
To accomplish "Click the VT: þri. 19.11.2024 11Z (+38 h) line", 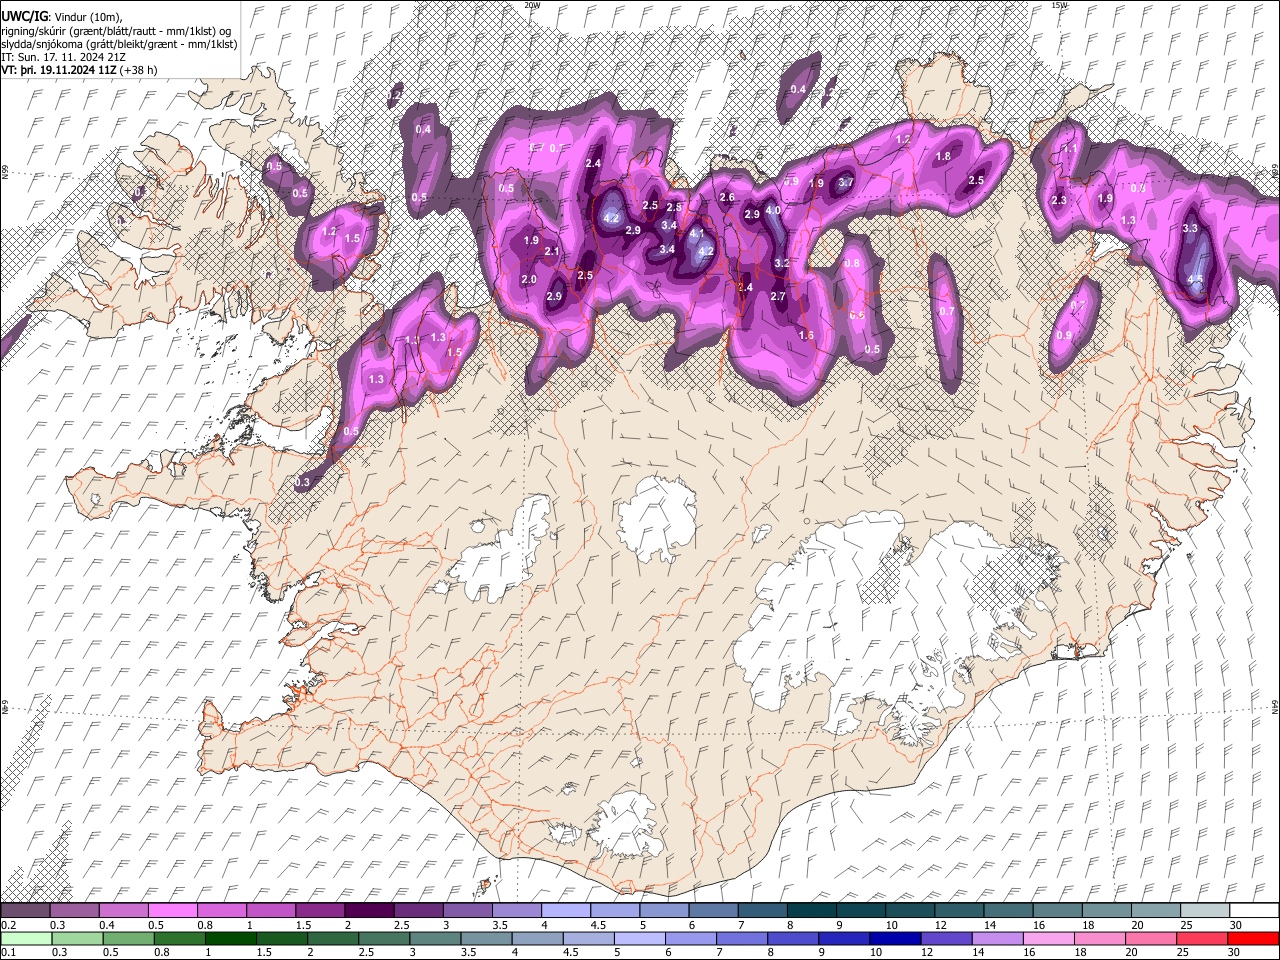I will point(79,70).
